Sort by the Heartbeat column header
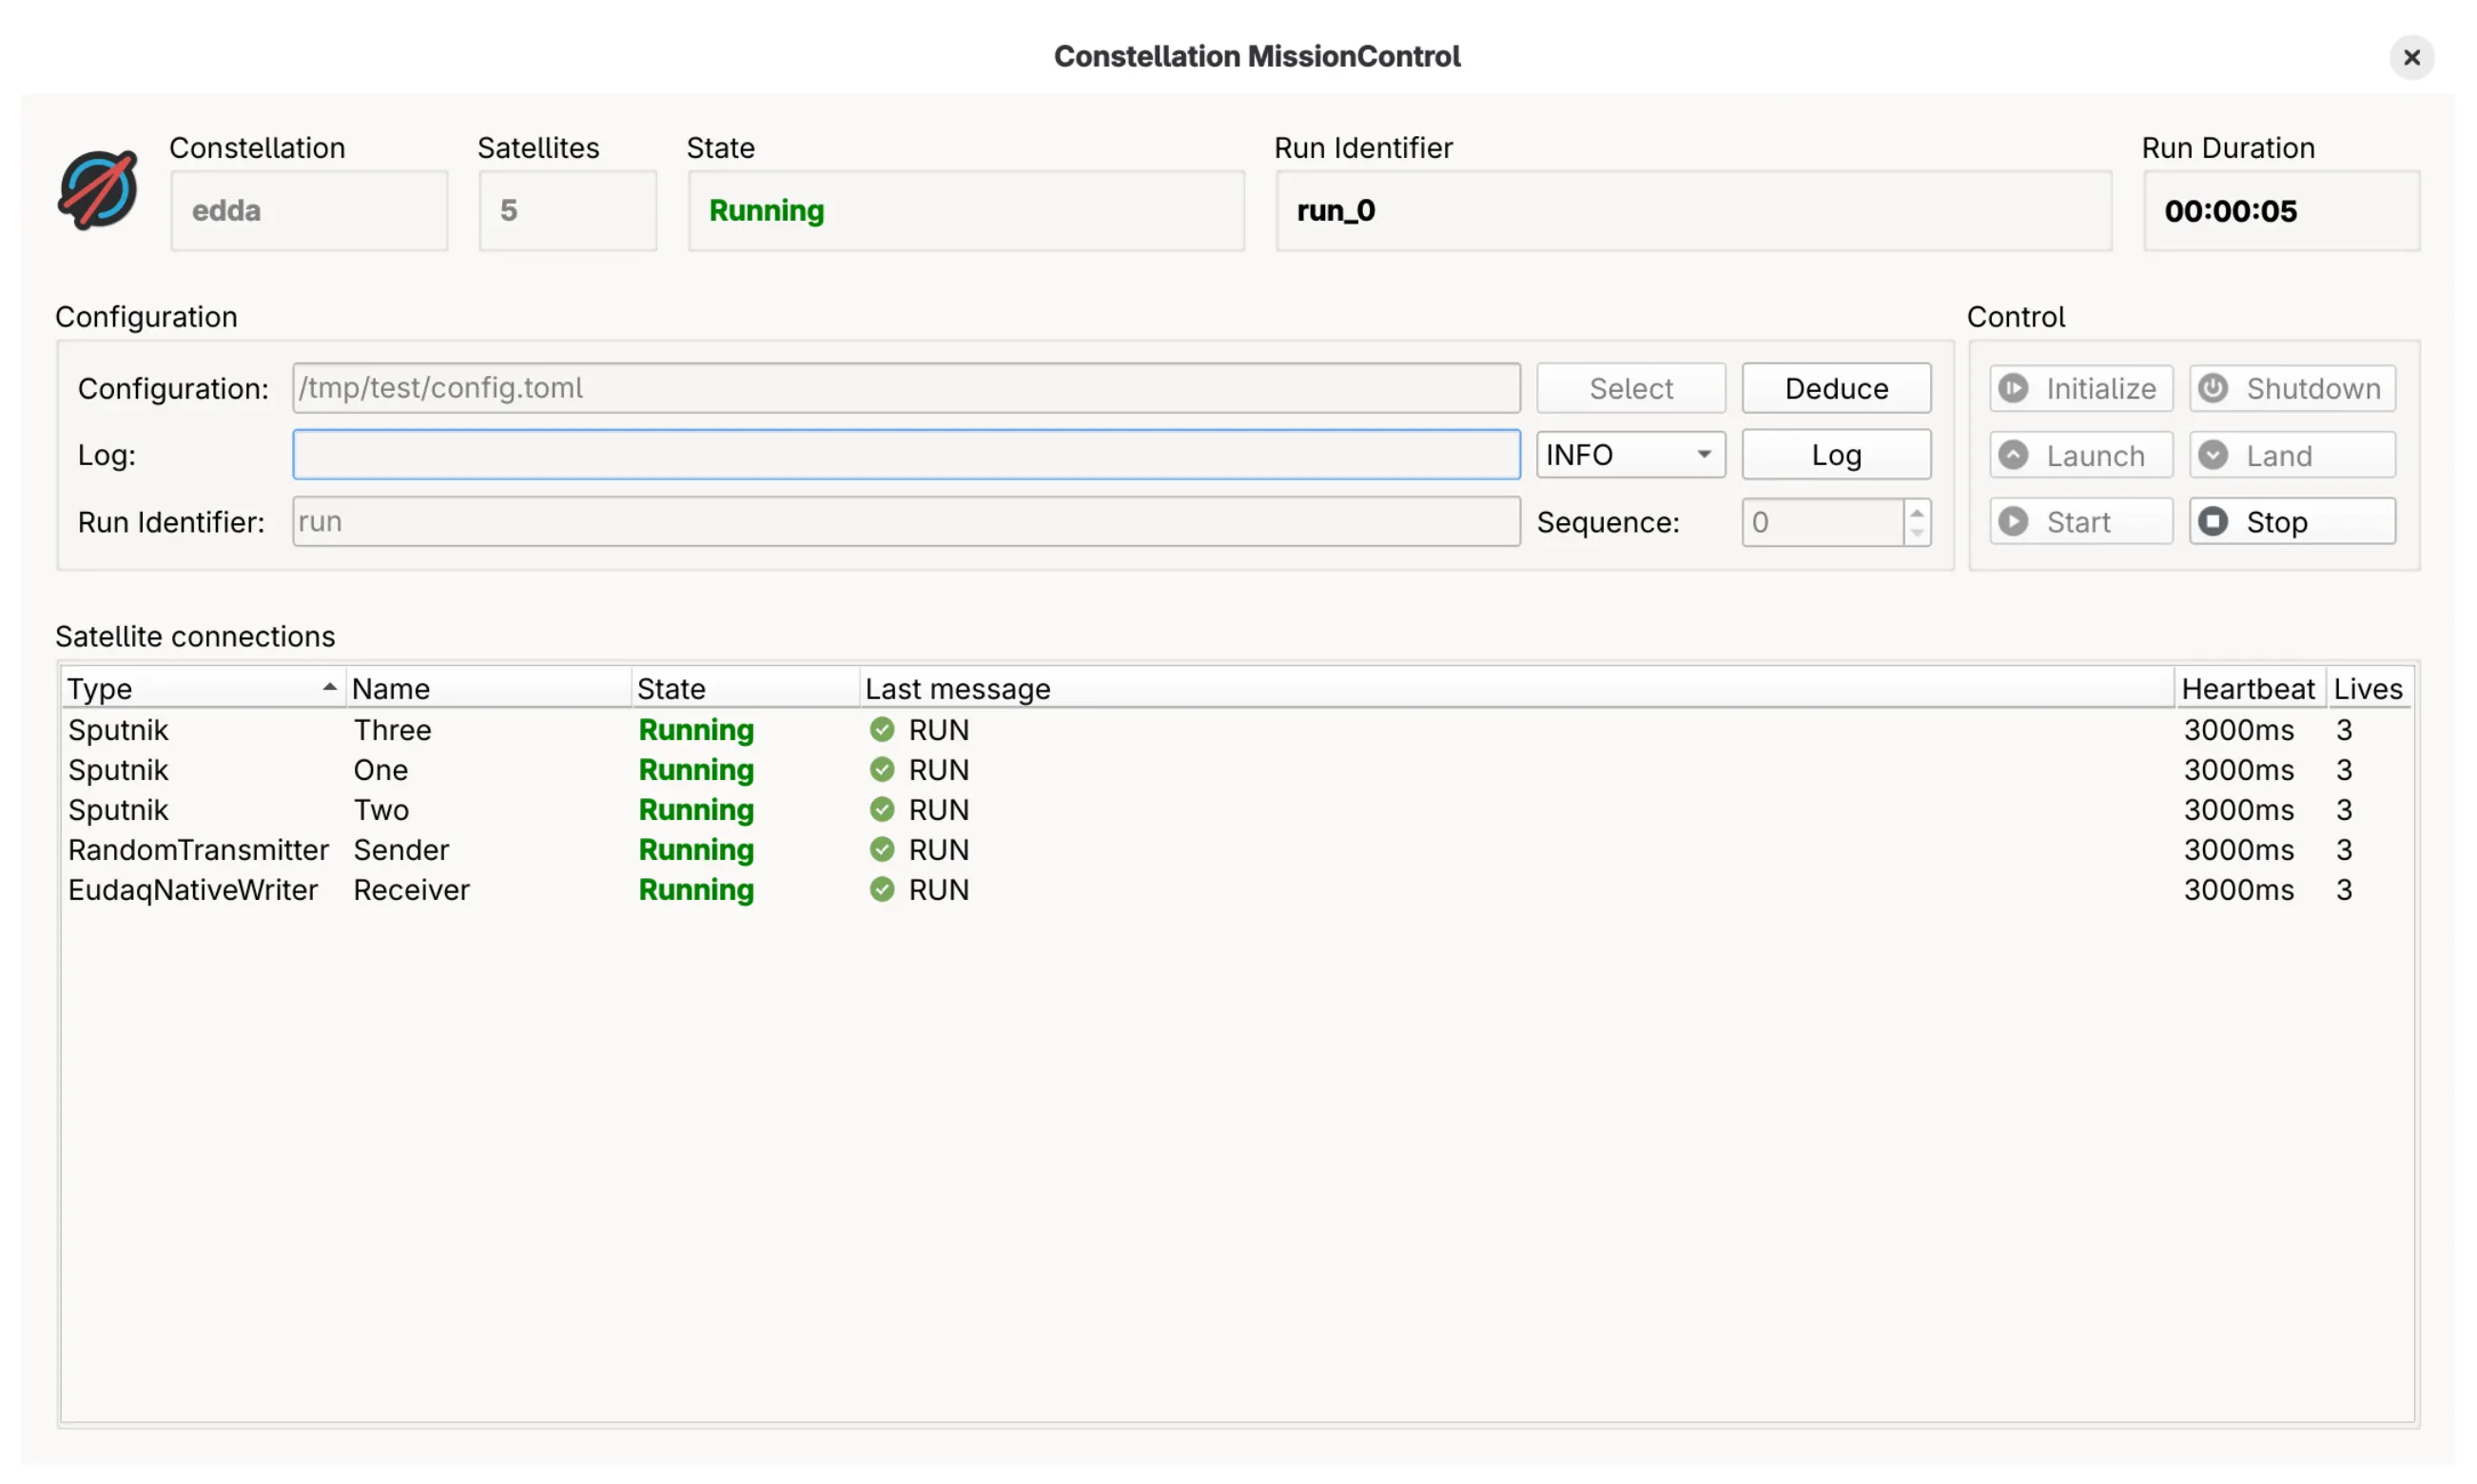 tap(2250, 688)
